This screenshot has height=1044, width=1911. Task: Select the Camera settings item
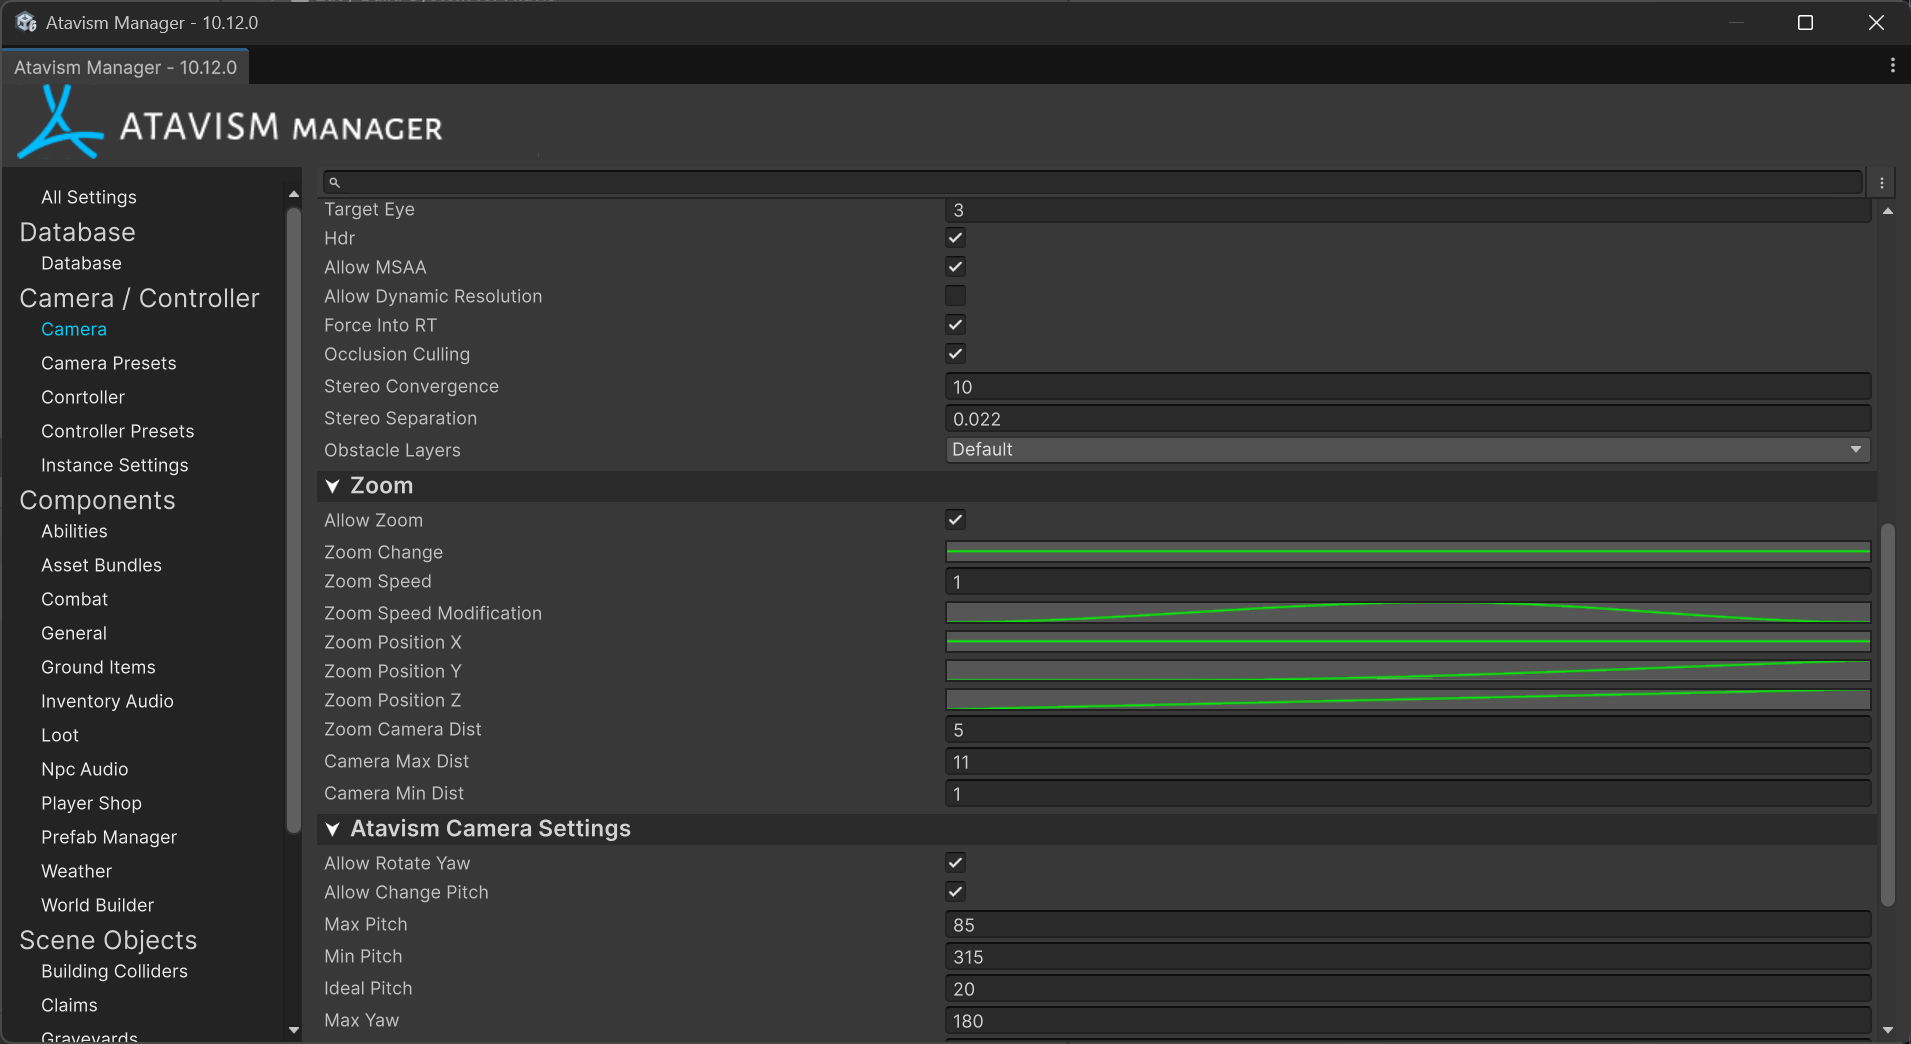tap(74, 329)
